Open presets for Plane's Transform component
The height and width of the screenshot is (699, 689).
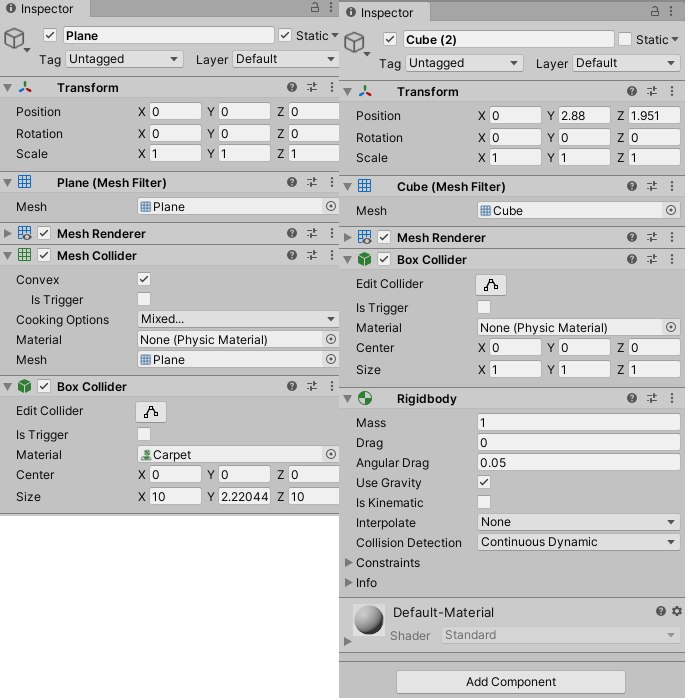pyautogui.click(x=312, y=87)
